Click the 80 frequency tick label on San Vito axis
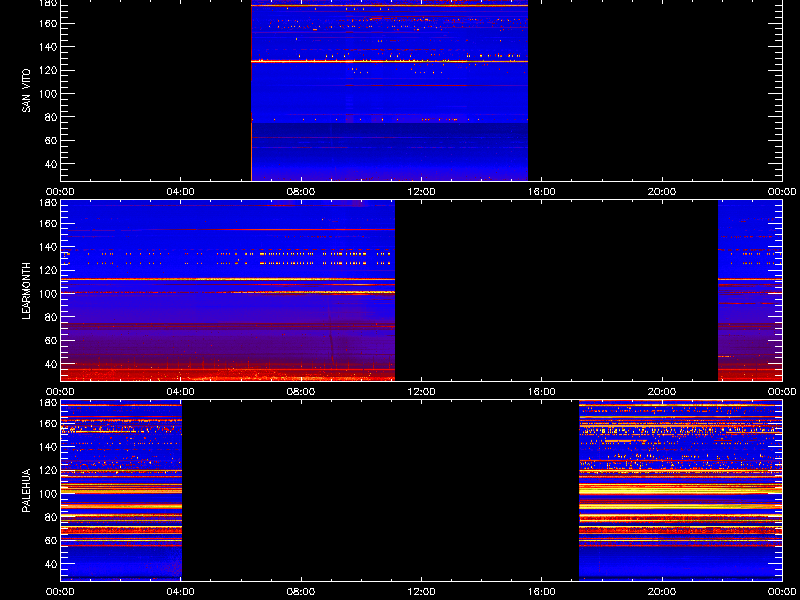This screenshot has height=600, width=800. click(x=51, y=117)
